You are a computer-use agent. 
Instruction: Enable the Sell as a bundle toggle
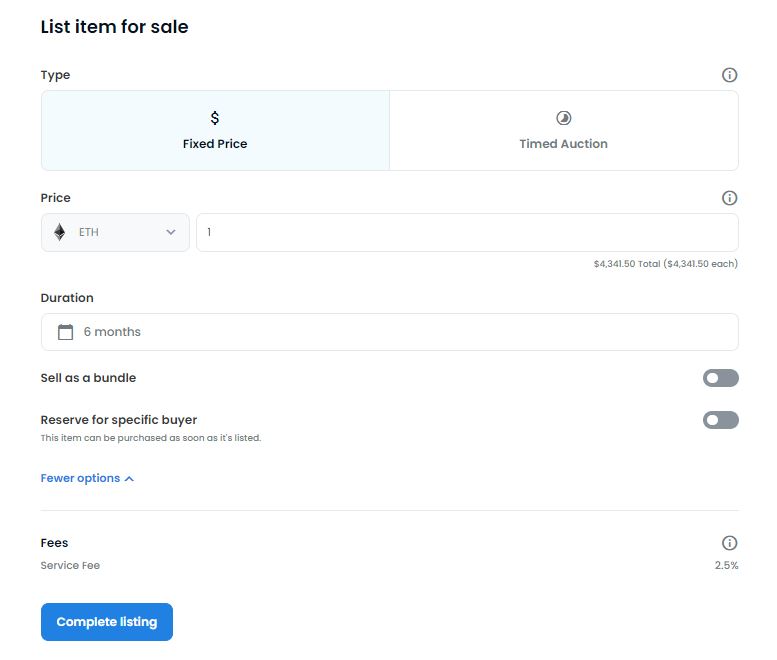click(721, 378)
